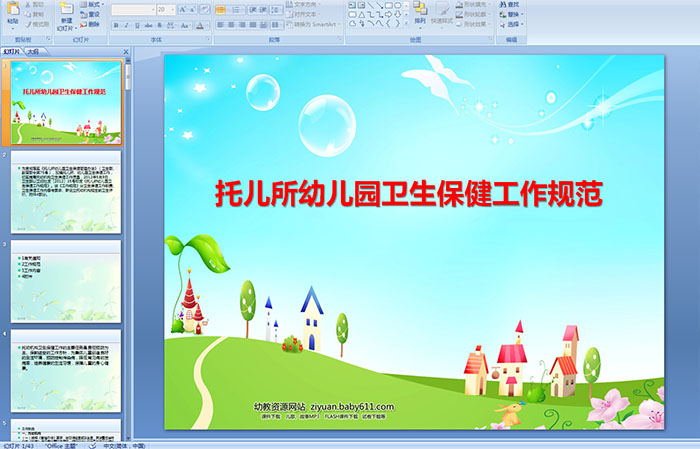Screen dimensions: 700x449
Task: Toggle Center alignment
Action: click(x=231, y=25)
